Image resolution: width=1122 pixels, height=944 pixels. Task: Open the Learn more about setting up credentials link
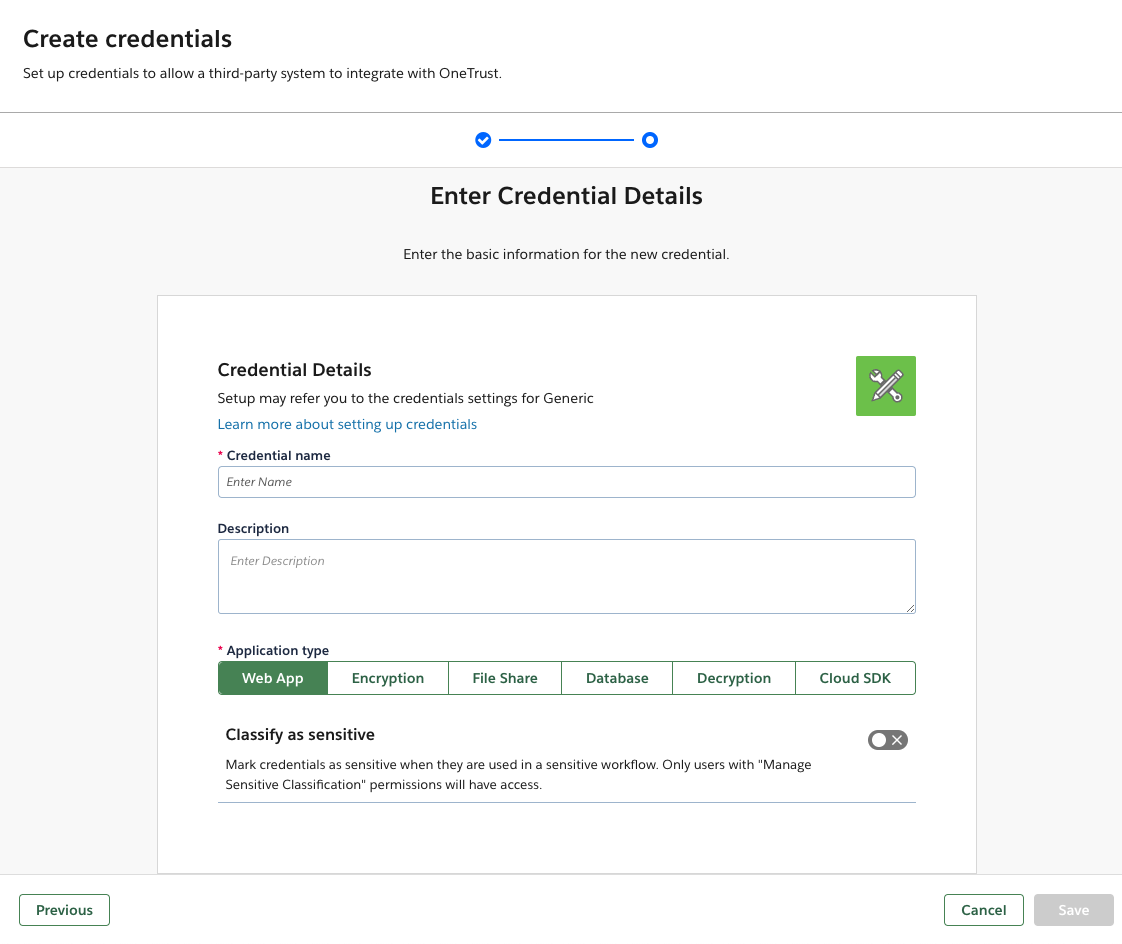347,424
